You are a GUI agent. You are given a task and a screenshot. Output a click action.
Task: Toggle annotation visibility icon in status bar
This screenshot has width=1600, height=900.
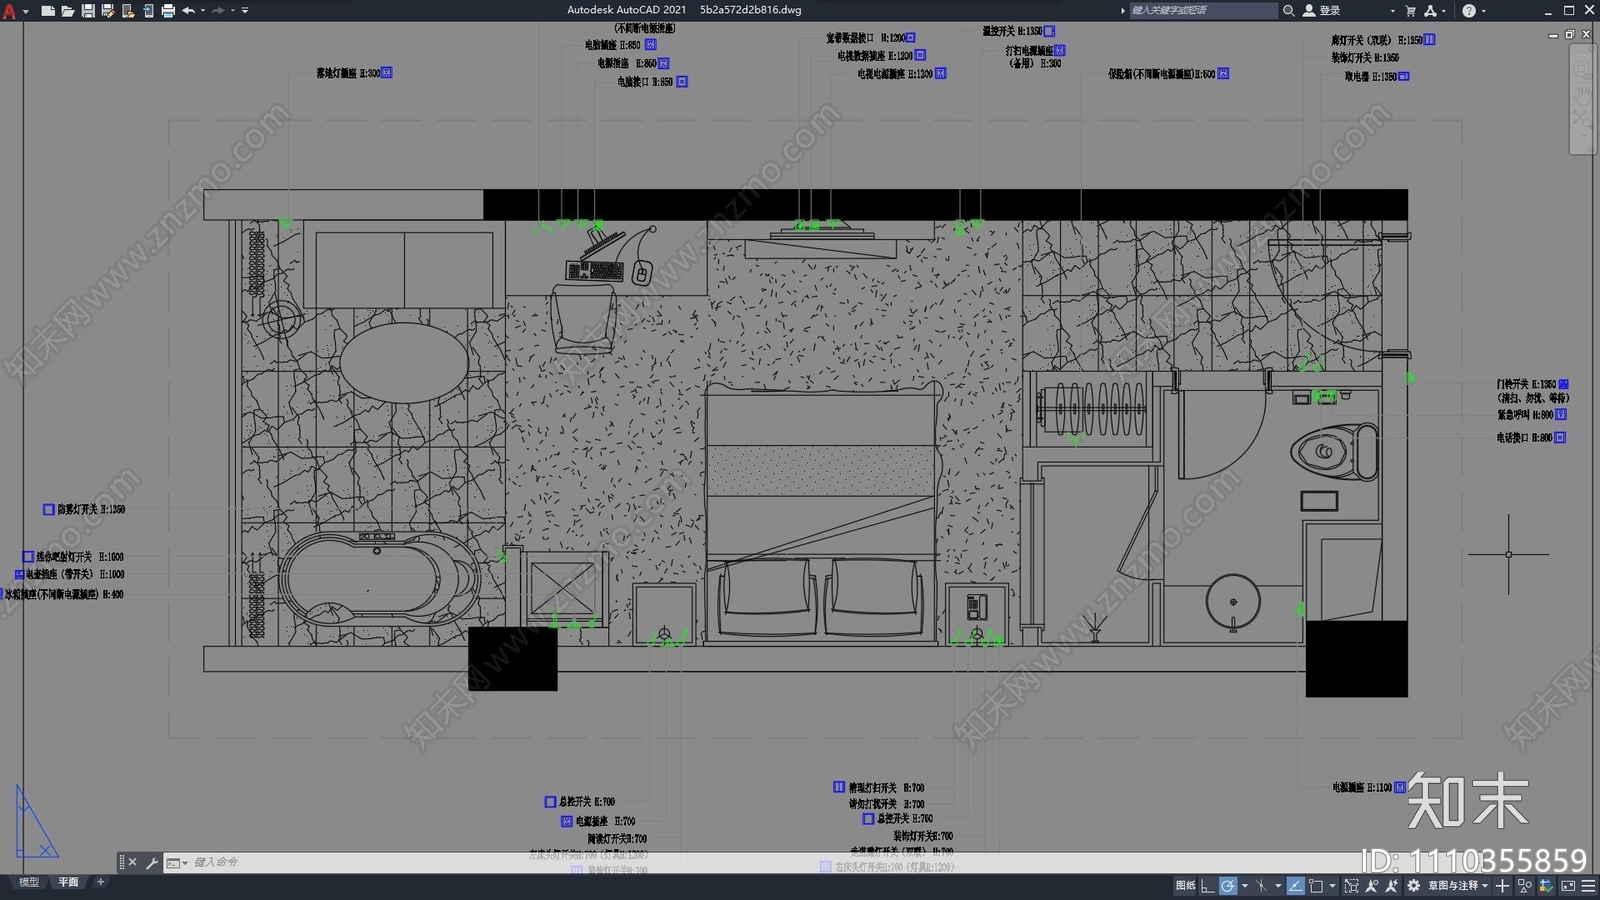click(x=1372, y=885)
